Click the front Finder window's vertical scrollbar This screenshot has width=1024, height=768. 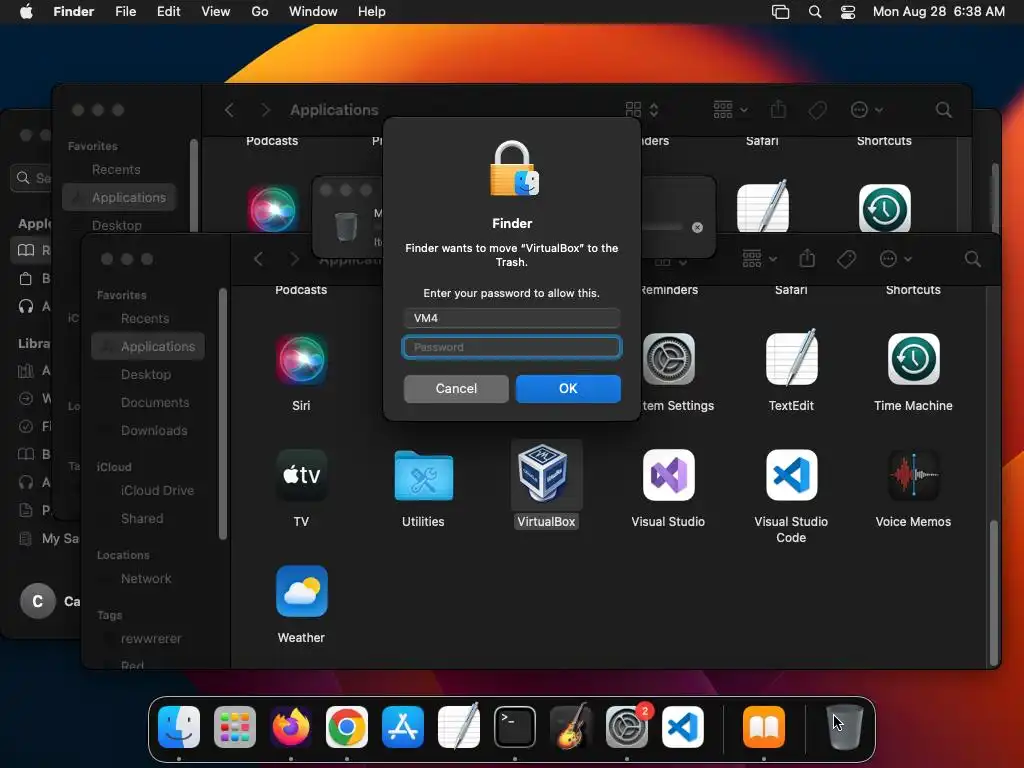[x=993, y=592]
